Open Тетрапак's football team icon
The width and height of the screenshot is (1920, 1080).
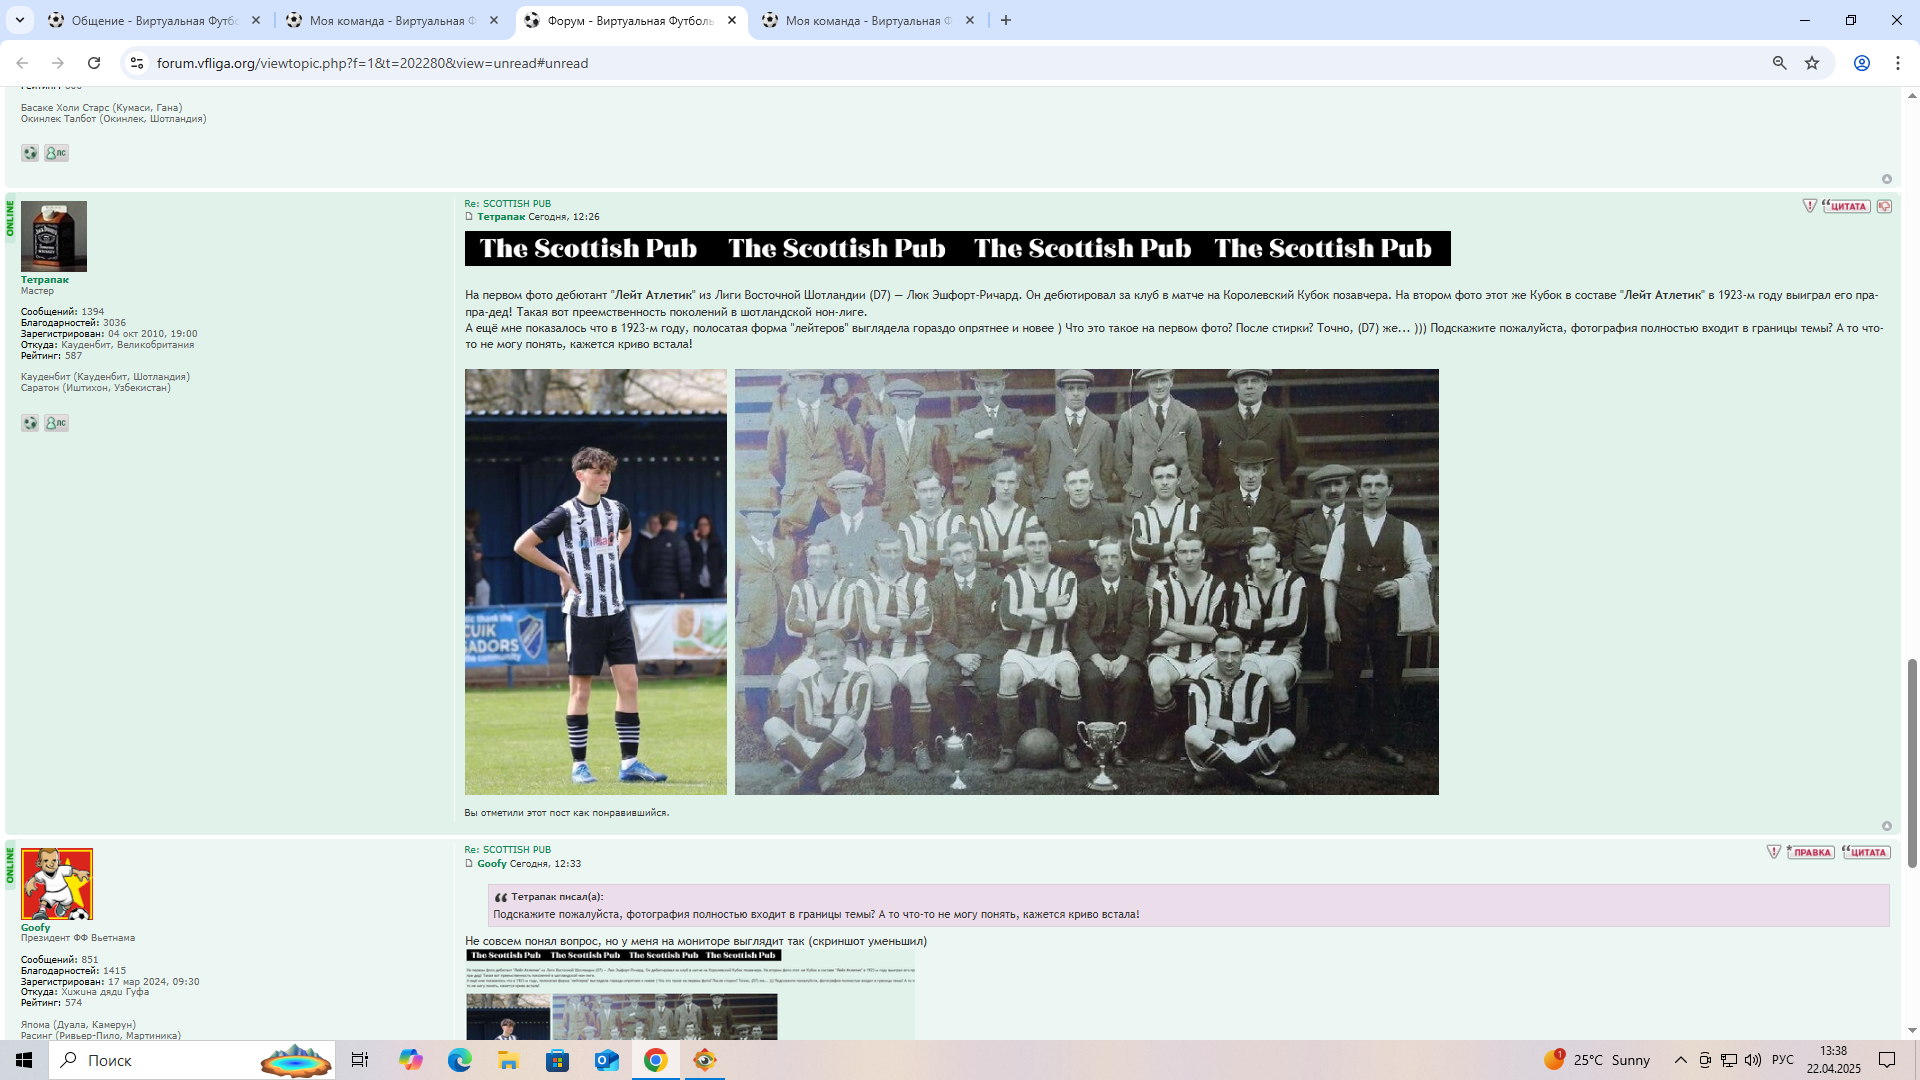(x=30, y=423)
